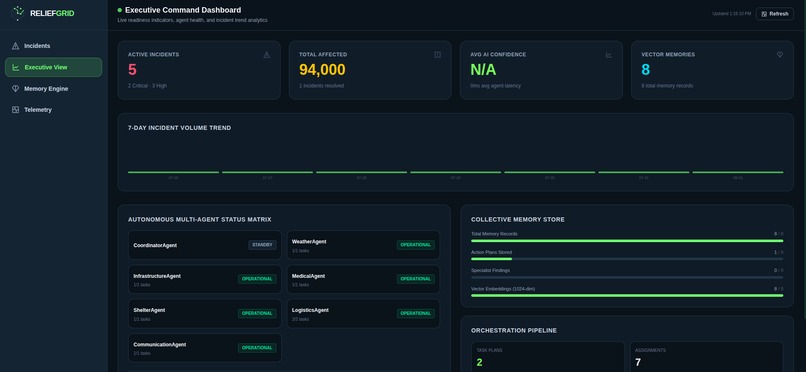Screen dimensions: 806x372
Task: Select the CoordinatorAgent card name
Action: (155, 246)
